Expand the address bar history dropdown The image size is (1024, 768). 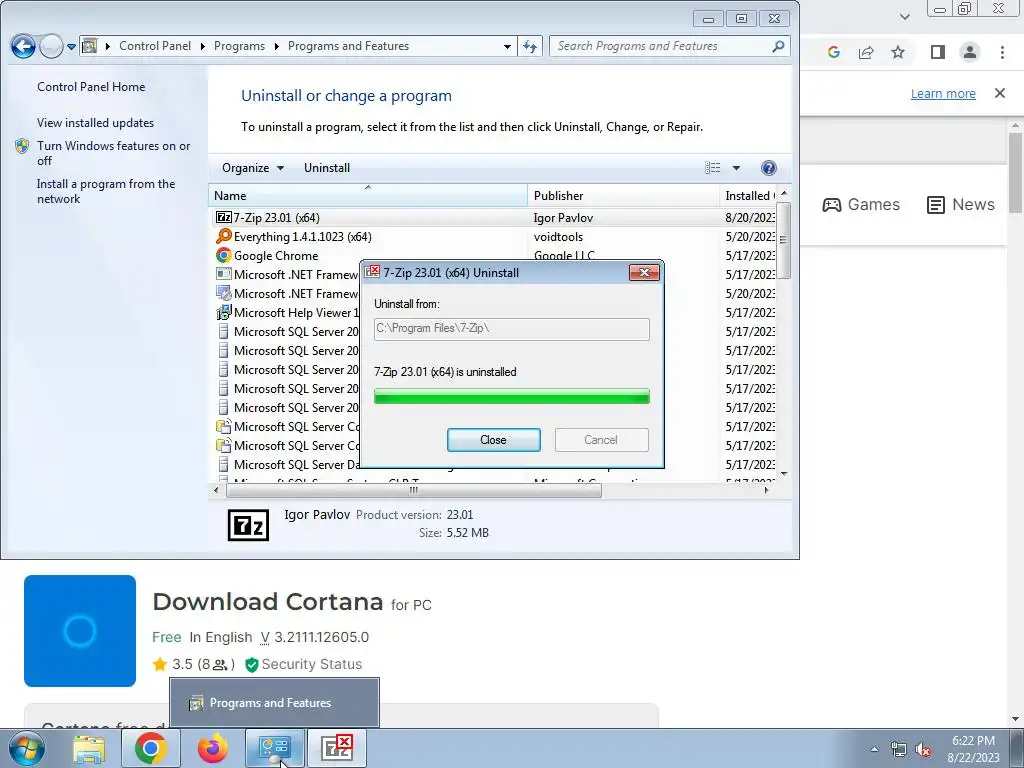coord(507,46)
